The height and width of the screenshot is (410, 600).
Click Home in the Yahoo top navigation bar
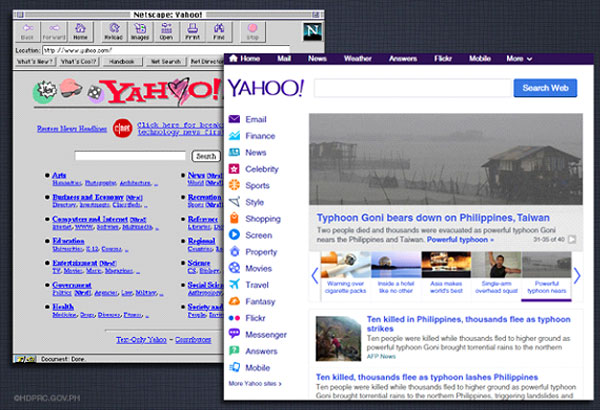[x=245, y=59]
